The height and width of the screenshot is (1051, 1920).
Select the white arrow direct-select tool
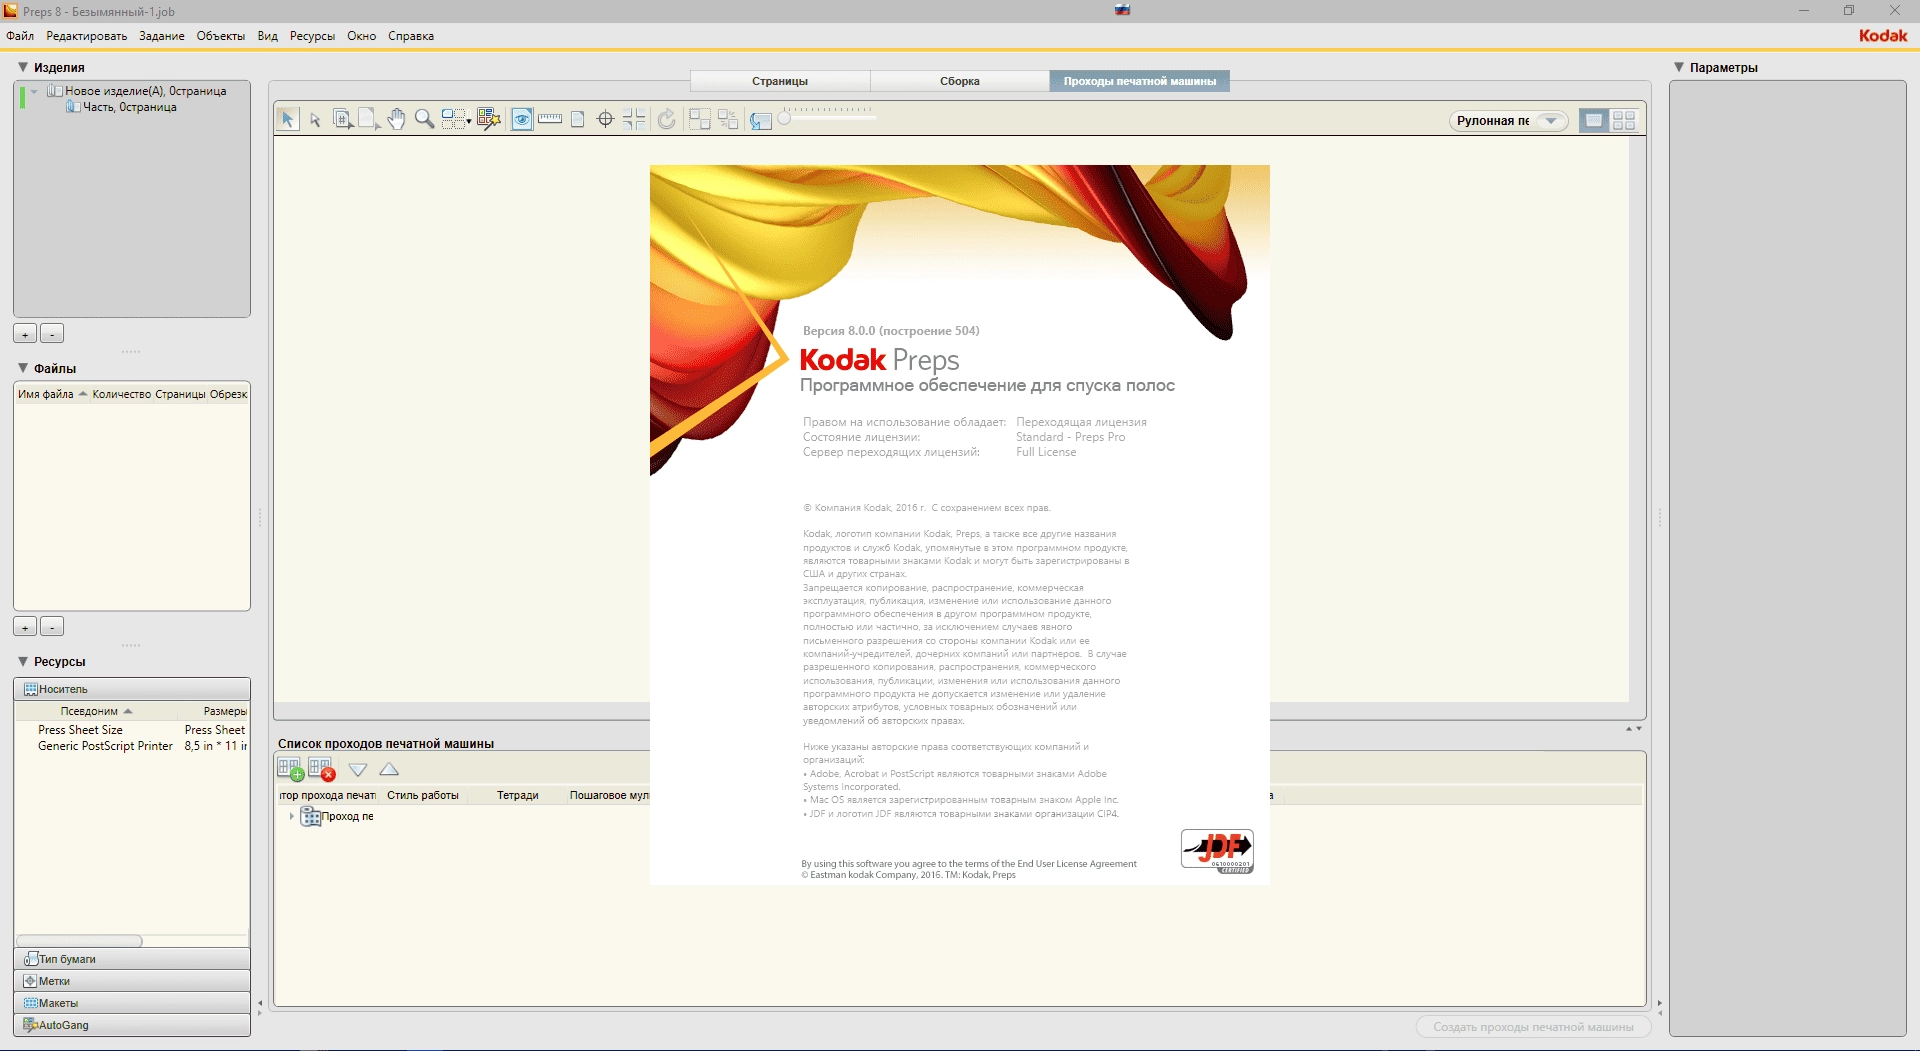tap(315, 120)
